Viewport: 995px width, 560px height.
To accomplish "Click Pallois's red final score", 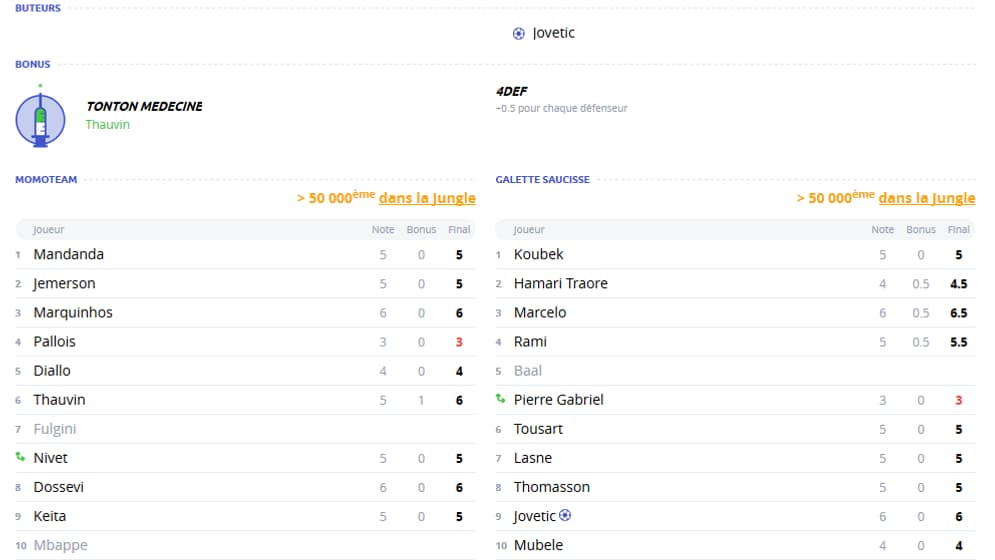I will pos(459,342).
